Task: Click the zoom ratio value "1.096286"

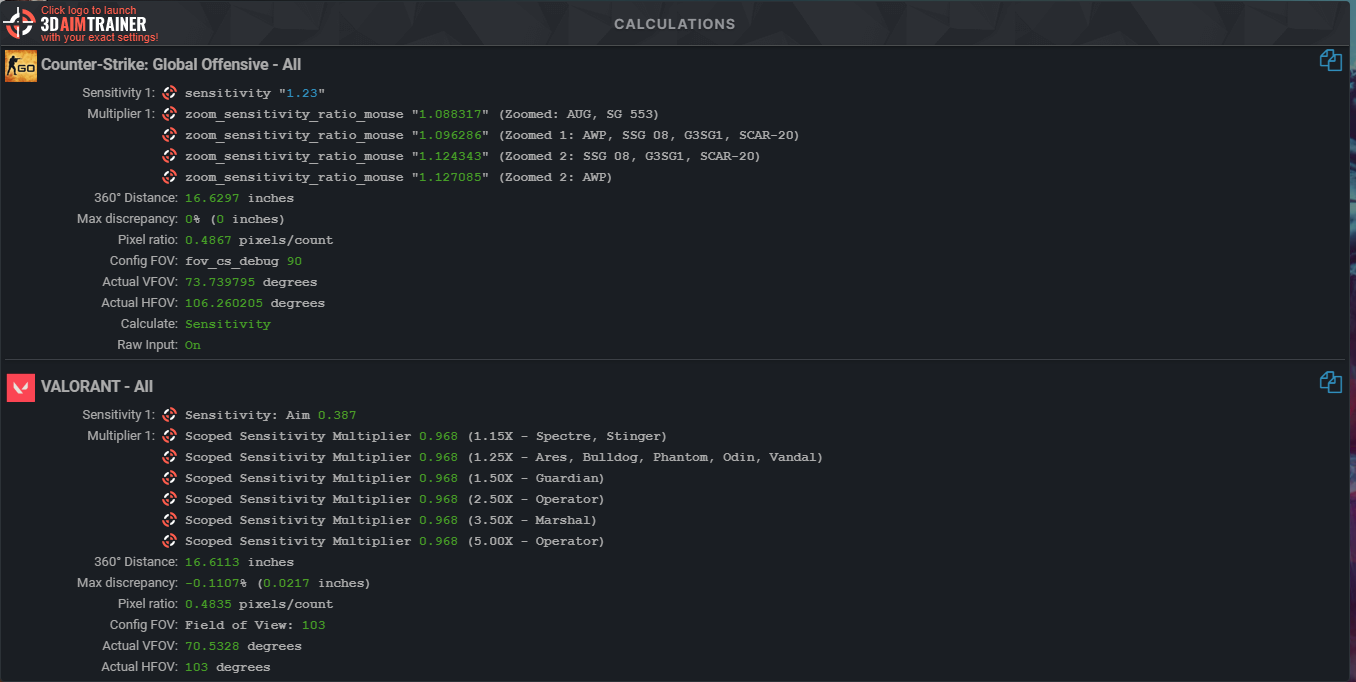Action: pos(450,135)
